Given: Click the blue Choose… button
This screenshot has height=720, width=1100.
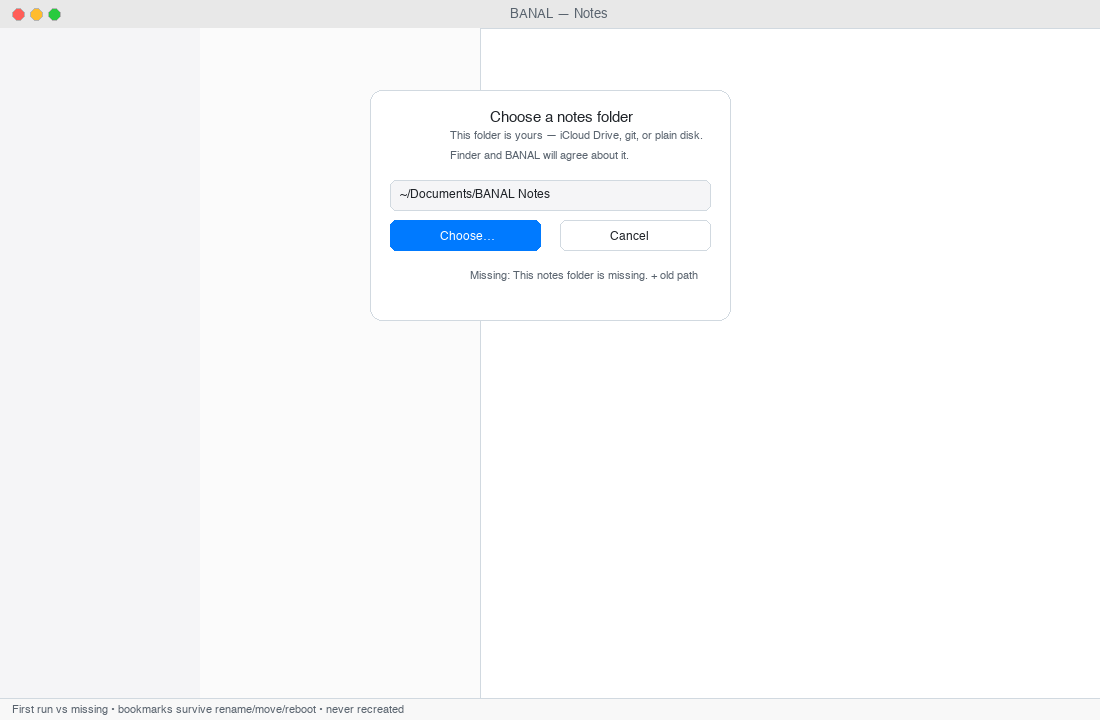Looking at the screenshot, I should coord(465,236).
